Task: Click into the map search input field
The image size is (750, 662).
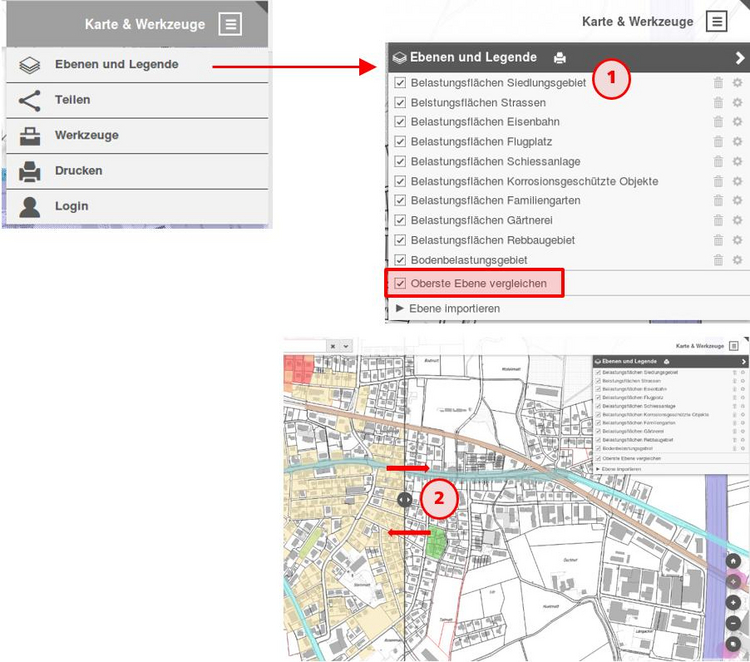Action: (x=305, y=346)
